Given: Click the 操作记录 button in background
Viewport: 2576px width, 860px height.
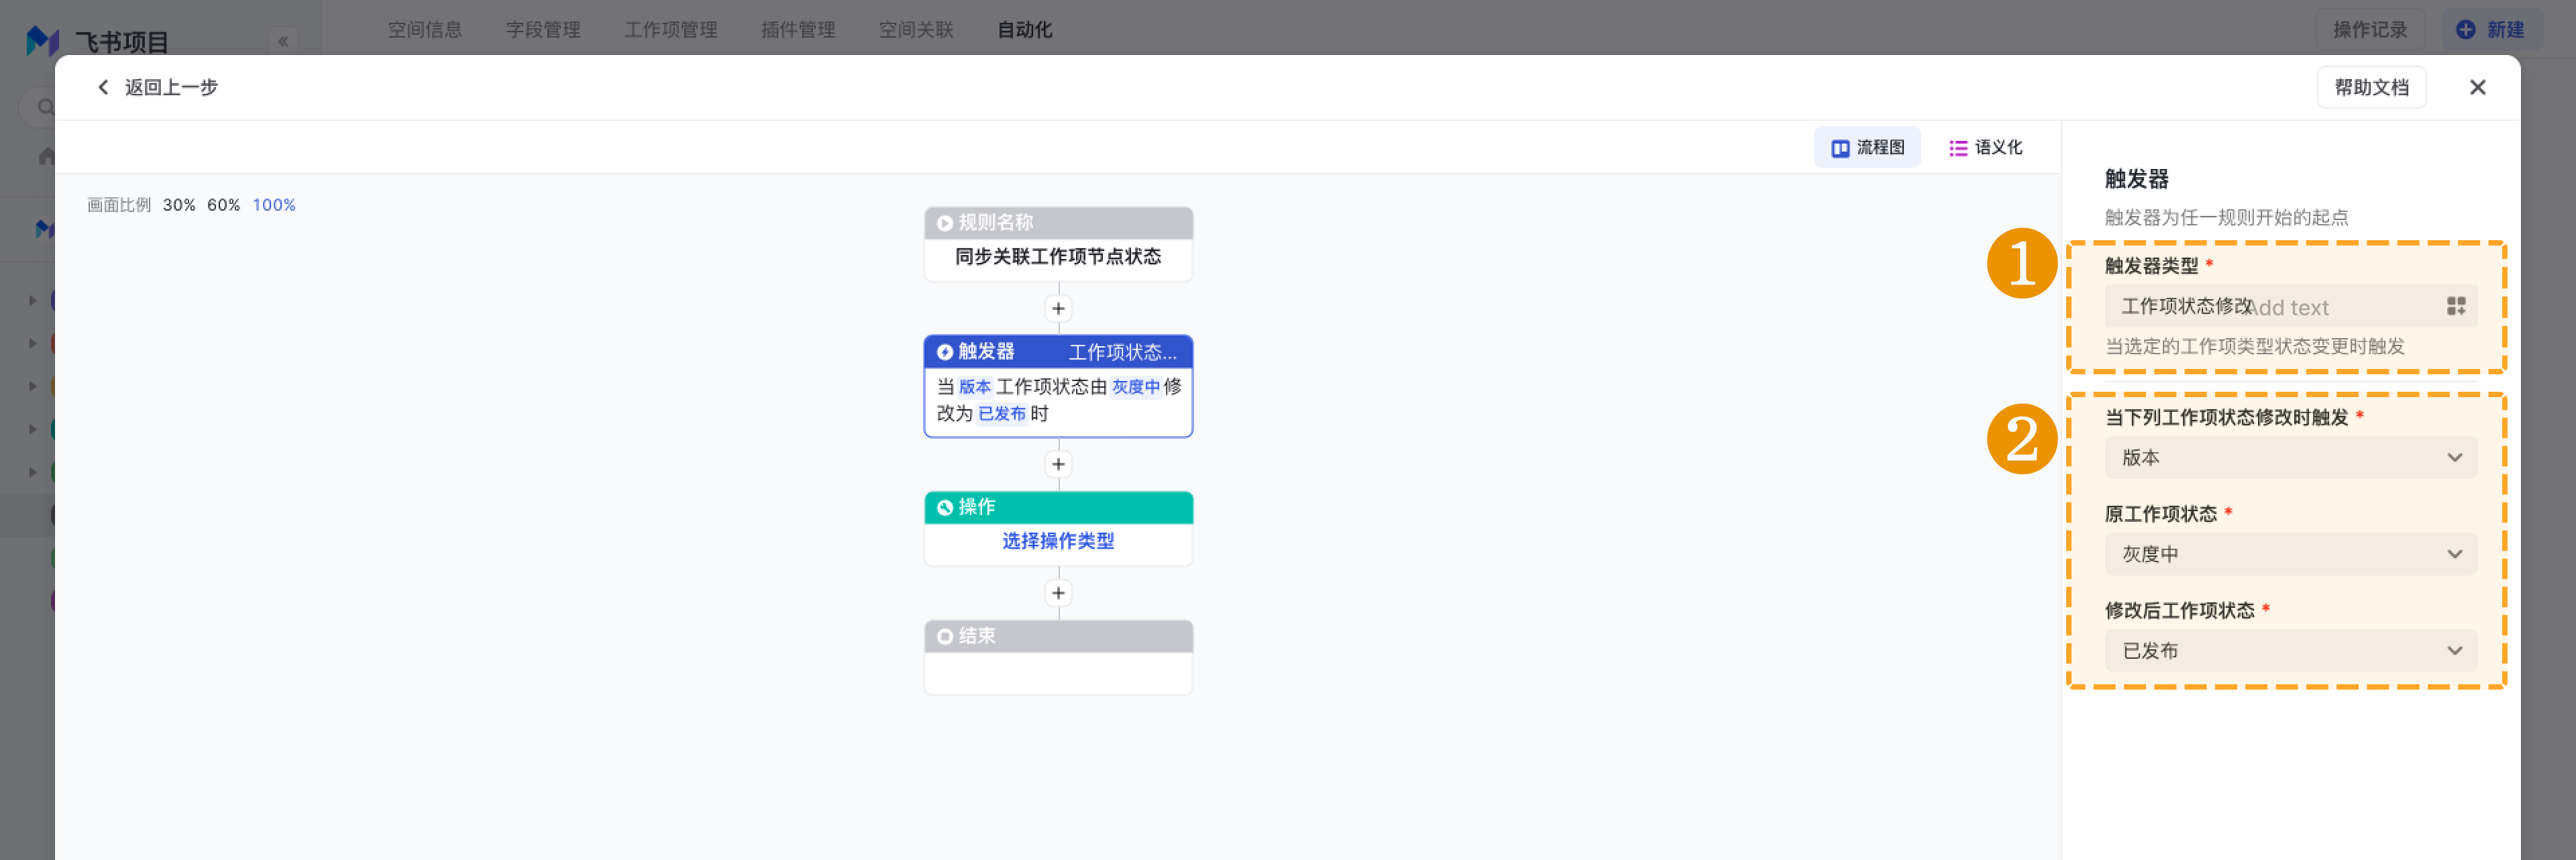Looking at the screenshot, I should click(x=2370, y=30).
